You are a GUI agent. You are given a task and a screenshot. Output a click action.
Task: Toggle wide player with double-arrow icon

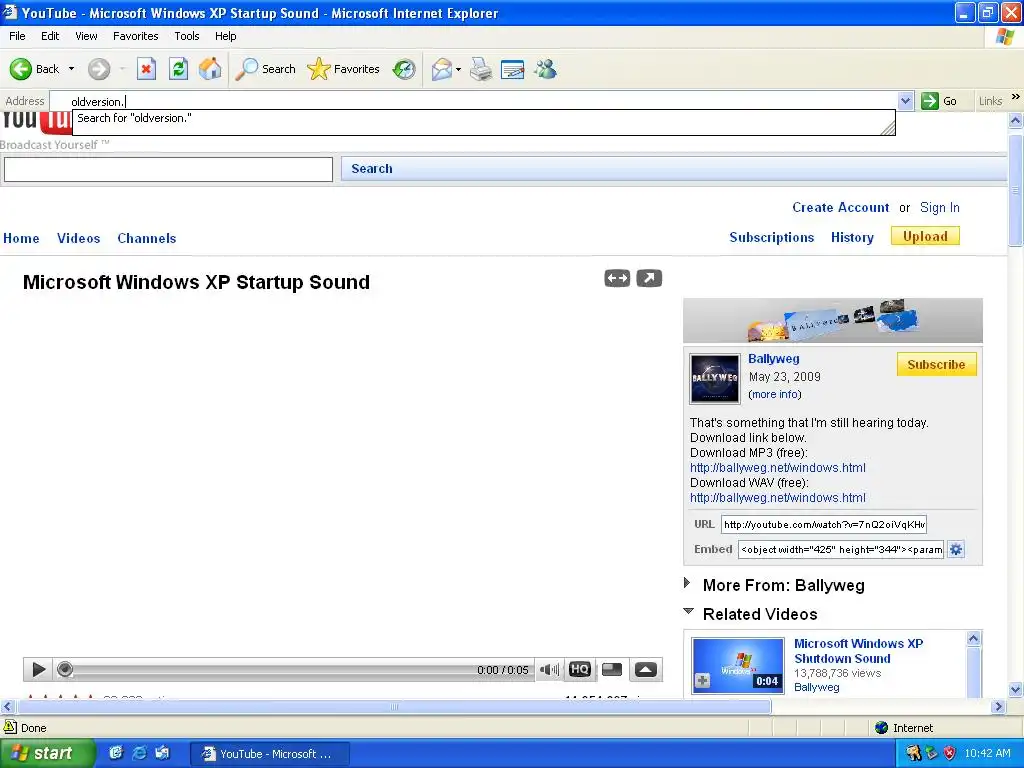pyautogui.click(x=617, y=278)
